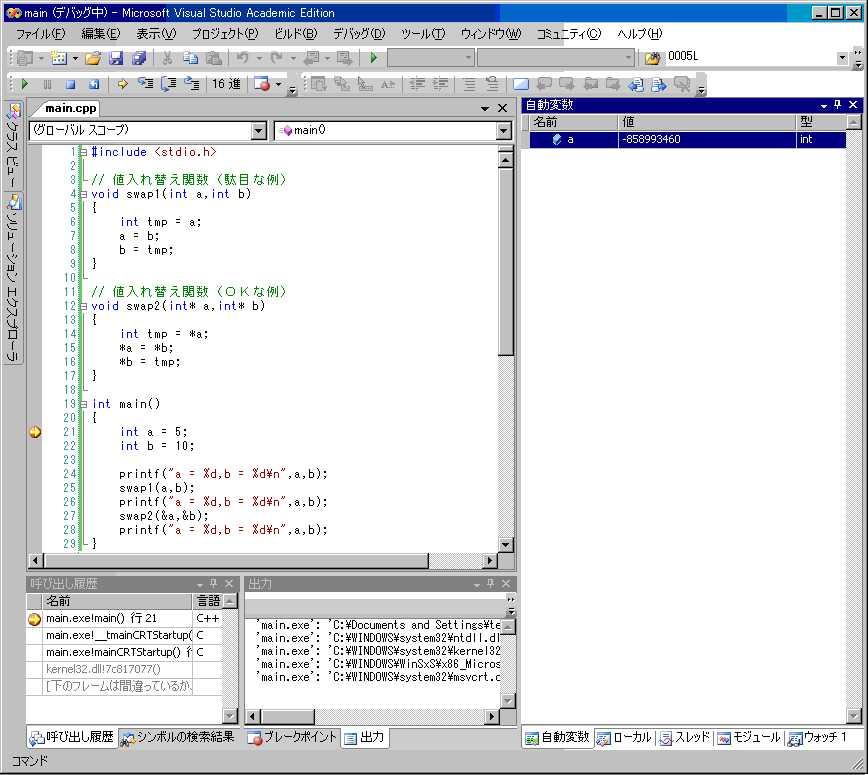Click the Open File folder icon
This screenshot has height=775, width=868.
[x=93, y=58]
